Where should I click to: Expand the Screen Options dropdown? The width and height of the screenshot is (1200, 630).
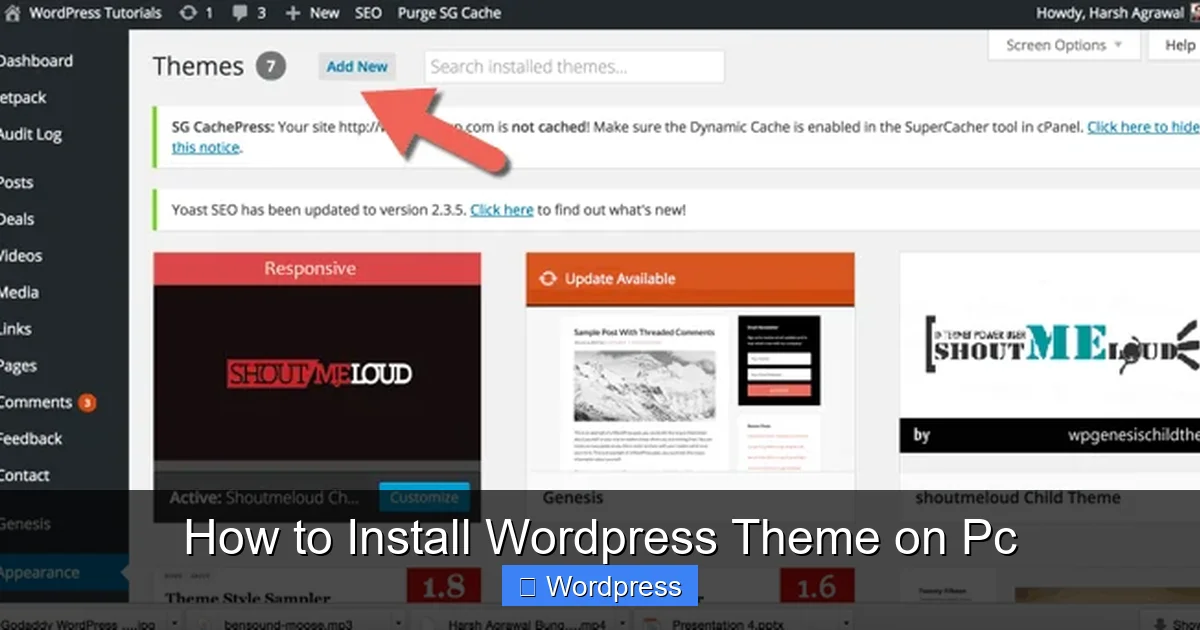pos(1064,45)
